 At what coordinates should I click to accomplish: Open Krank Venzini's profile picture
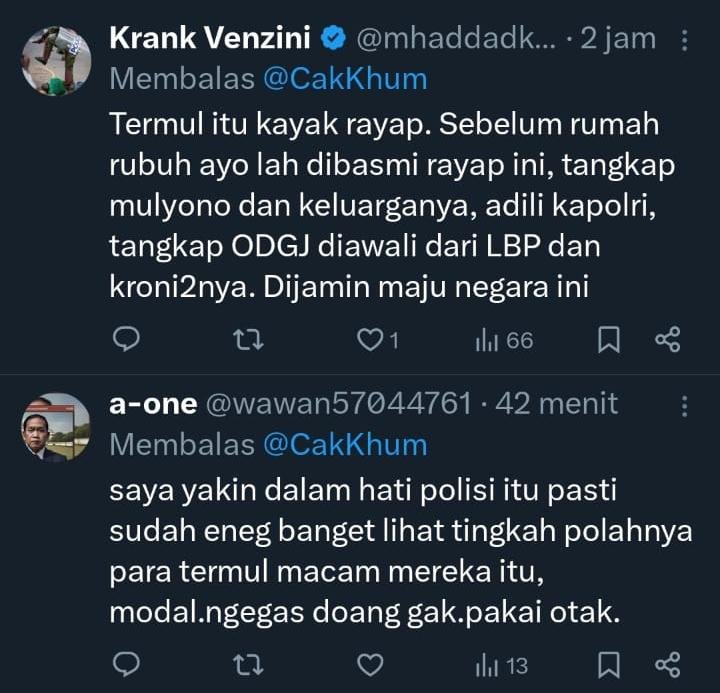(56, 61)
